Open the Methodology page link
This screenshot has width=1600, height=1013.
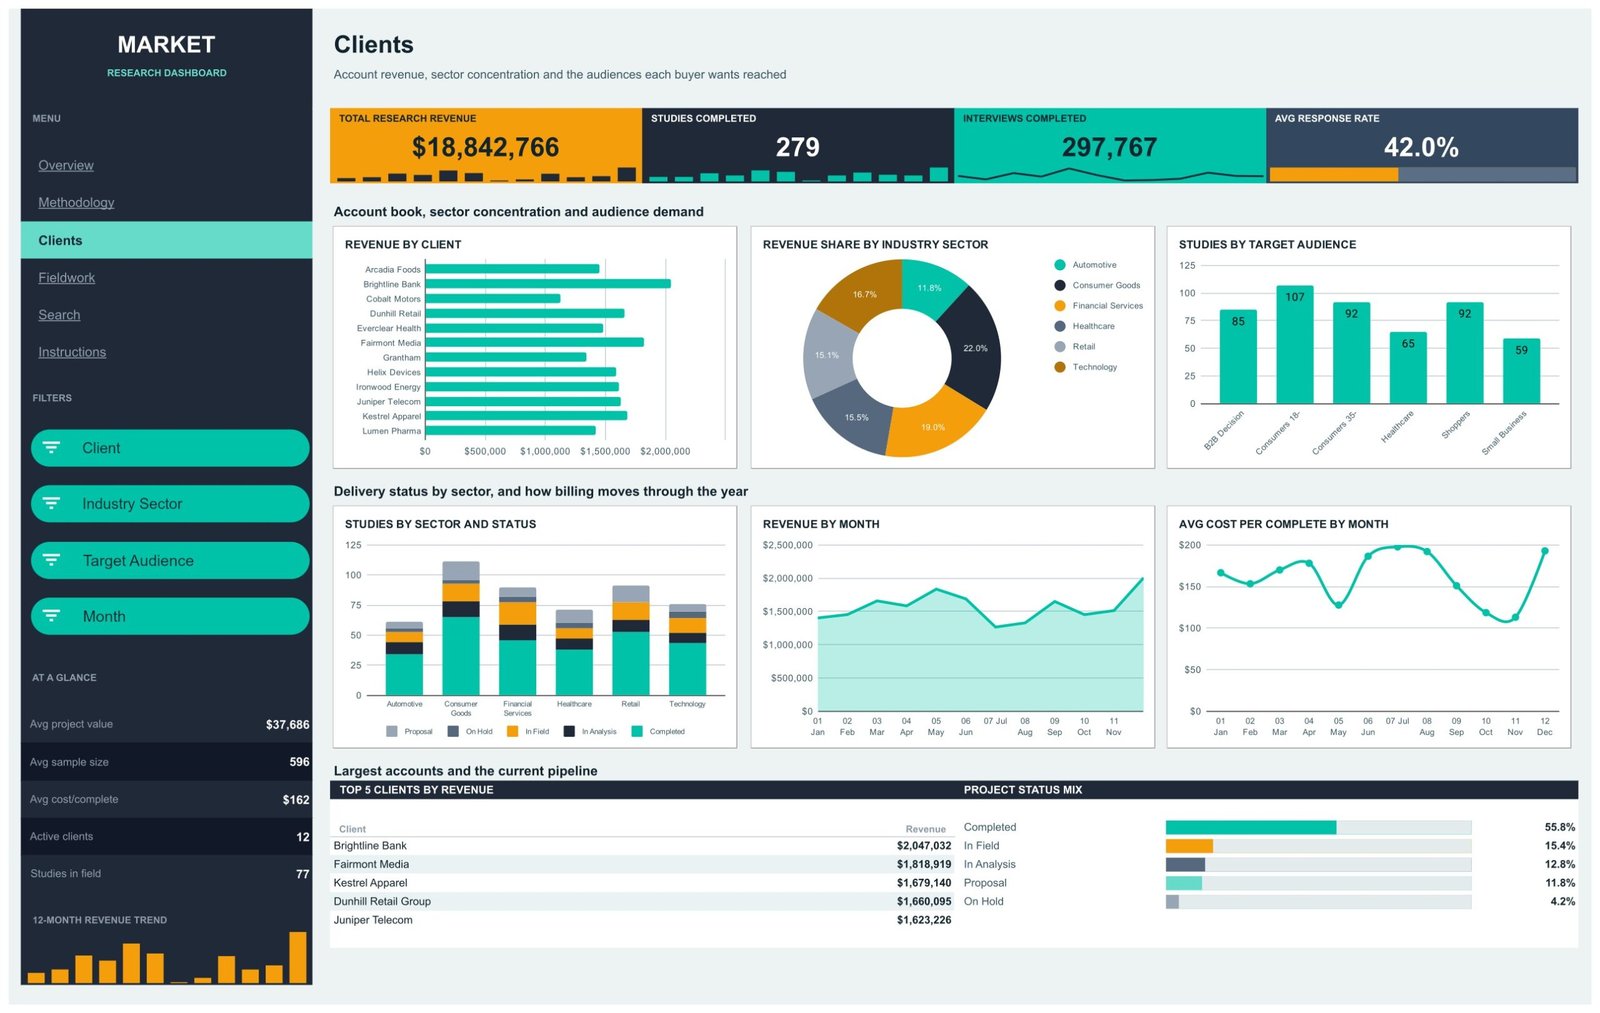pos(76,202)
